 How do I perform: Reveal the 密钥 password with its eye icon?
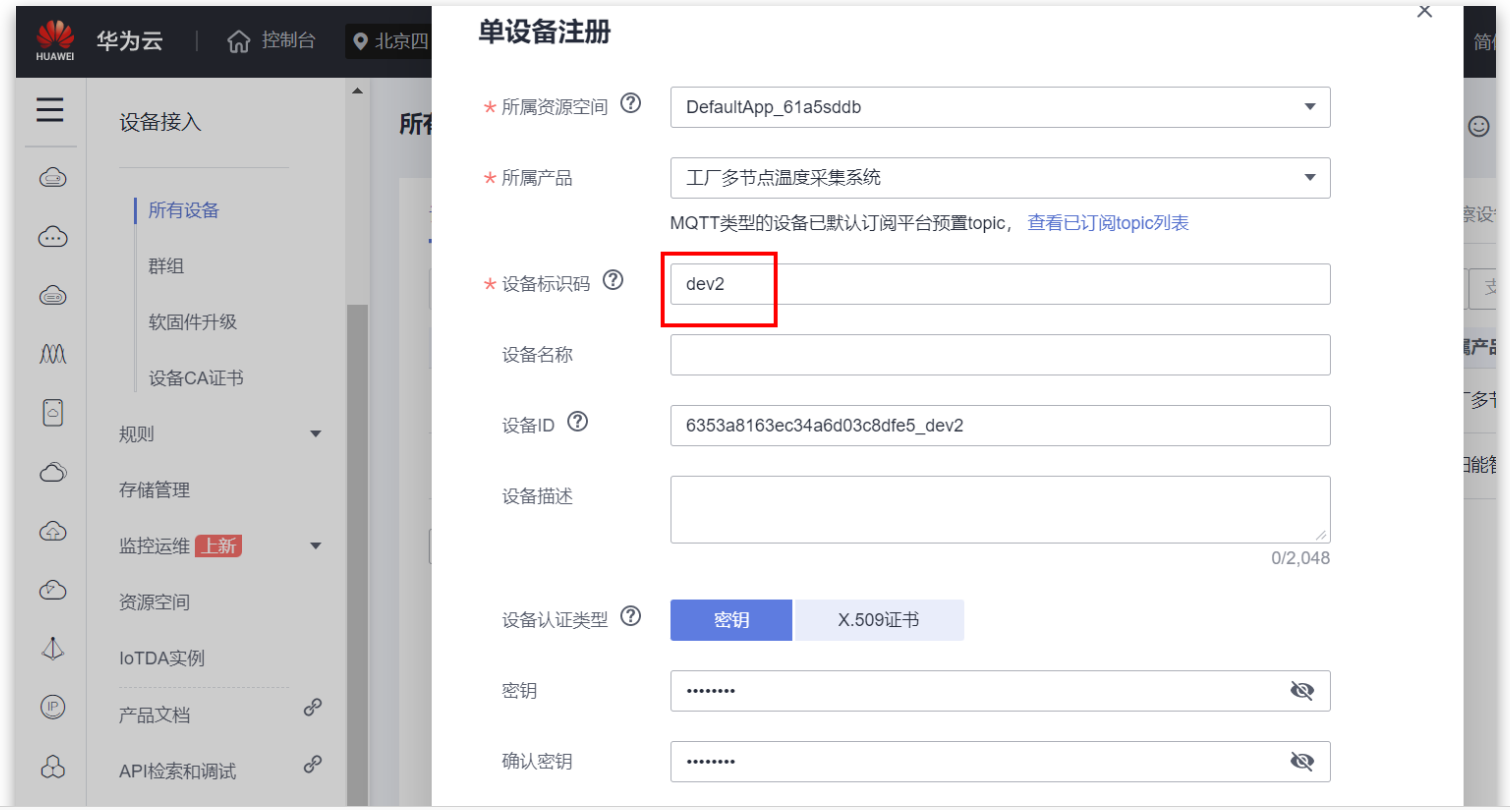coord(1301,691)
